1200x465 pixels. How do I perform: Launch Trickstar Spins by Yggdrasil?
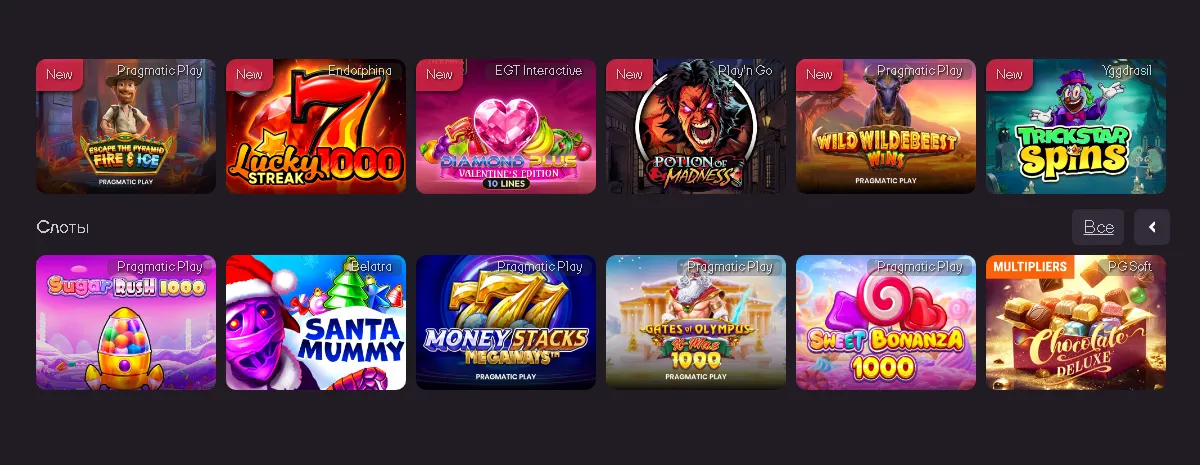(x=1076, y=126)
